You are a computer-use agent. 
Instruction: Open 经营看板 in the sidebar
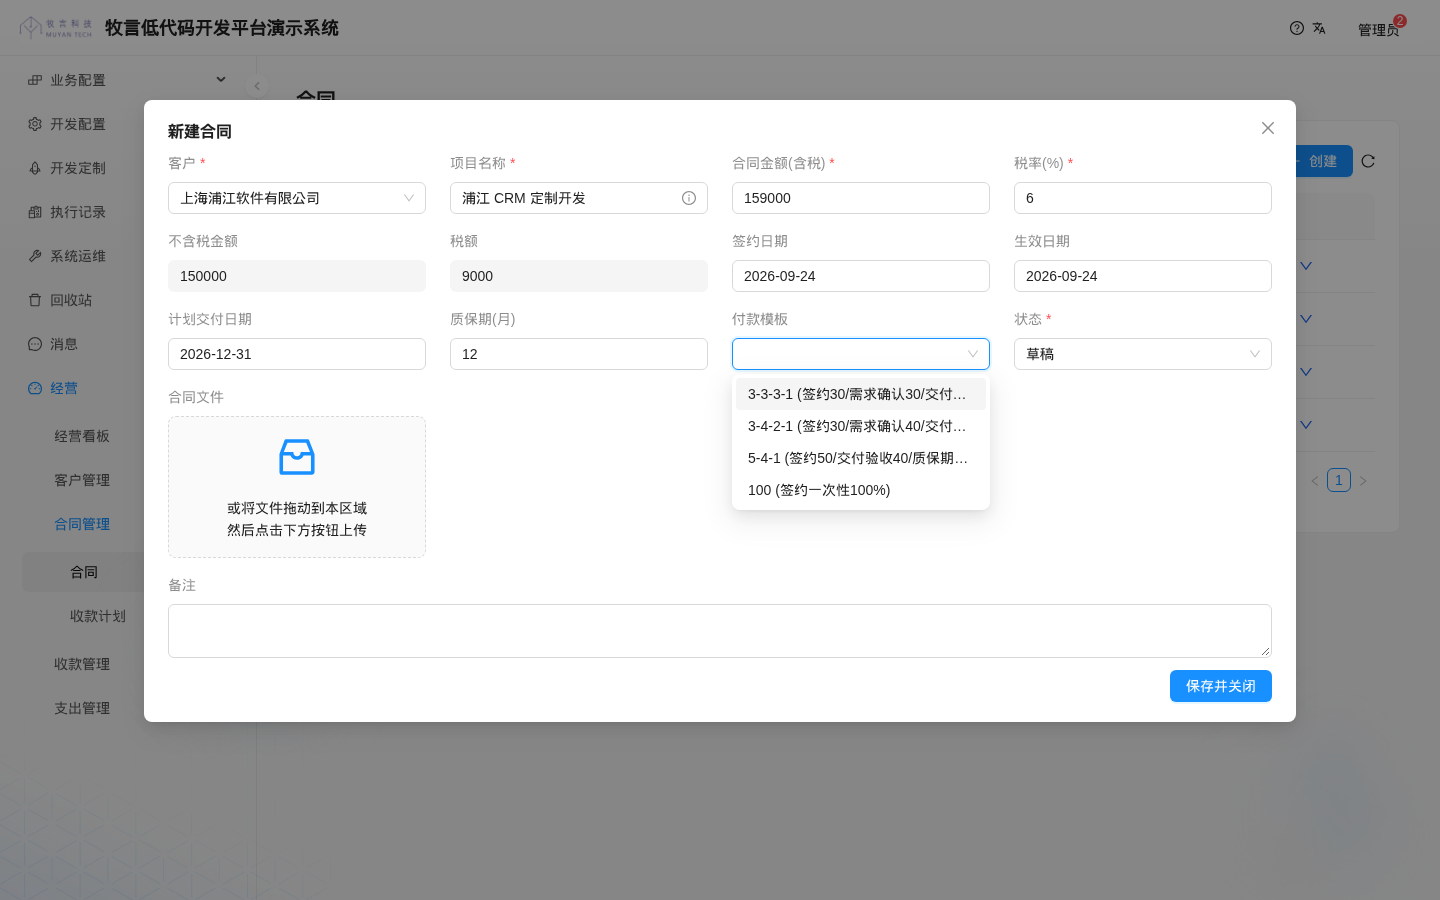pyautogui.click(x=82, y=436)
